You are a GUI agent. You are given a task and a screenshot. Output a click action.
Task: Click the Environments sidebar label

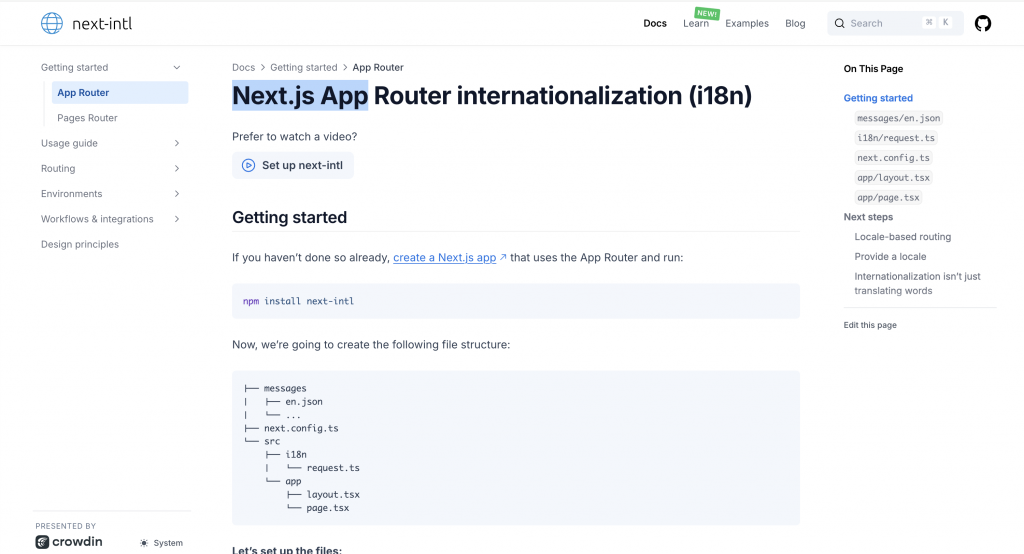click(71, 194)
